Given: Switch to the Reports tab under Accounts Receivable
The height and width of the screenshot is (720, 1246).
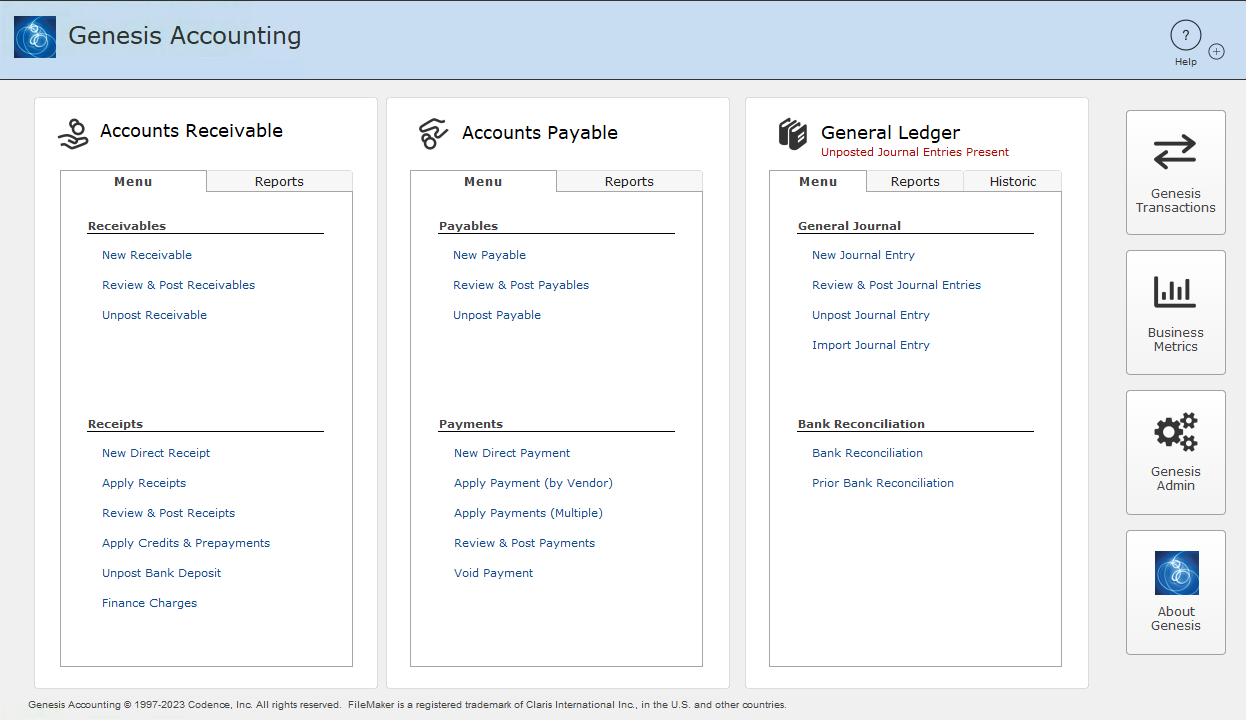Looking at the screenshot, I should [279, 181].
